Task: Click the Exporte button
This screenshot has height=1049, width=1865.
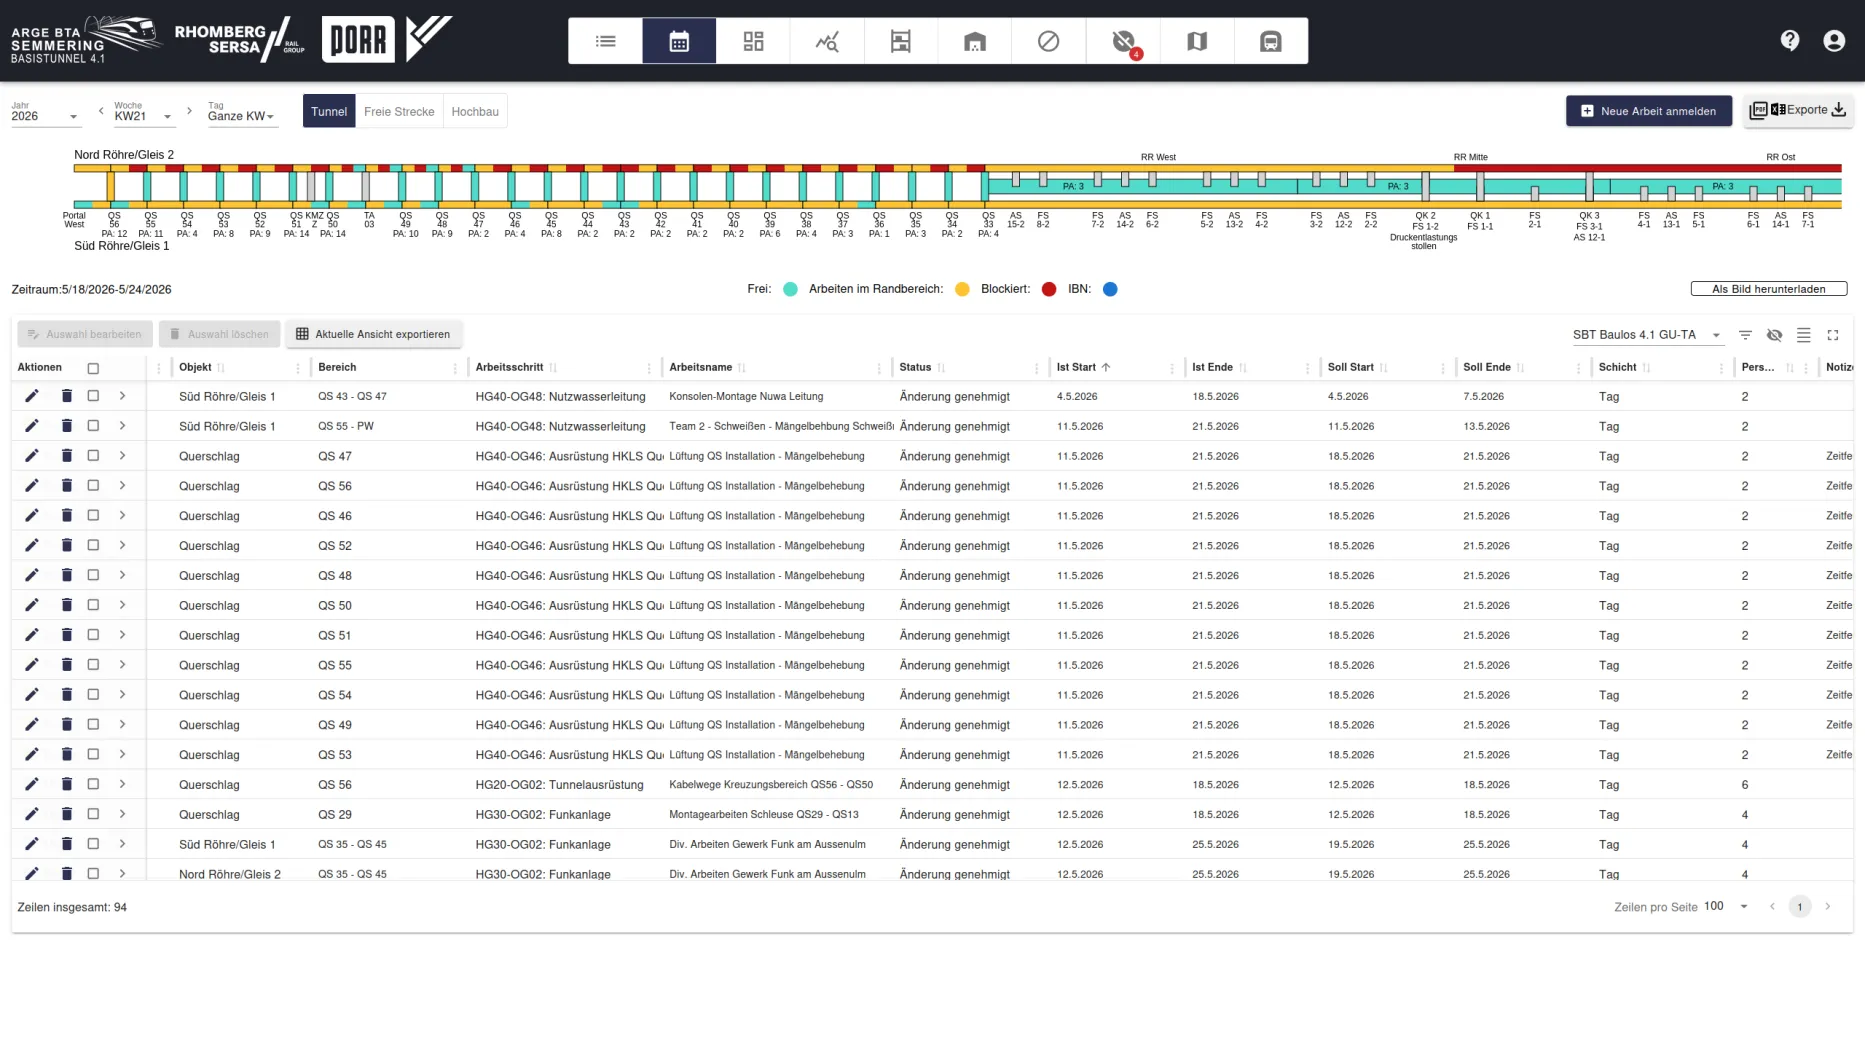Action: tap(1798, 110)
